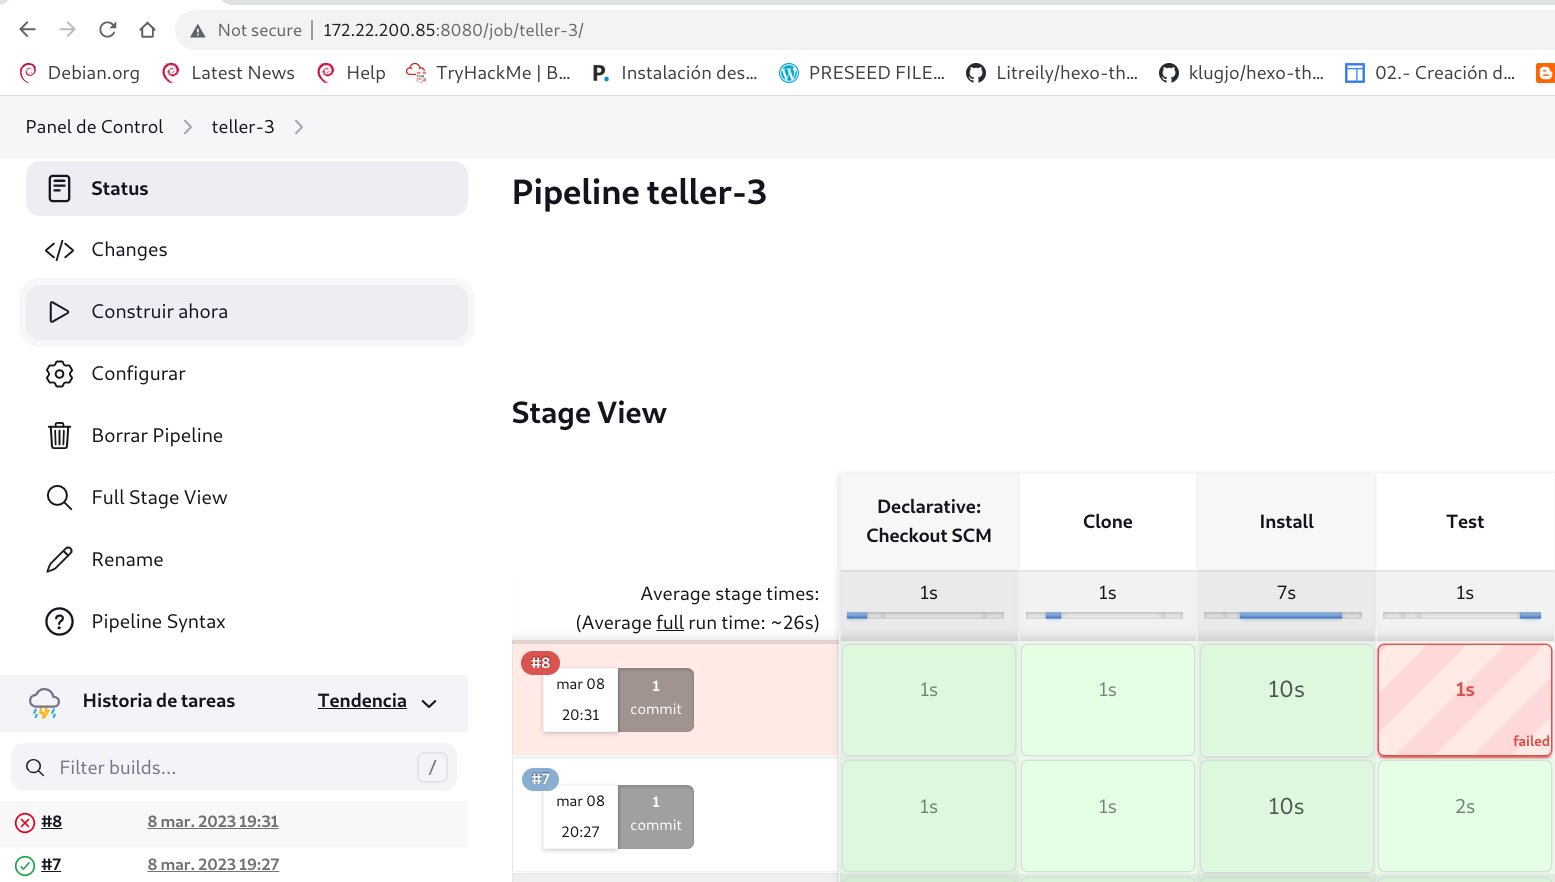Expand the teller-3 breadcrumb chevron

pyautogui.click(x=299, y=127)
